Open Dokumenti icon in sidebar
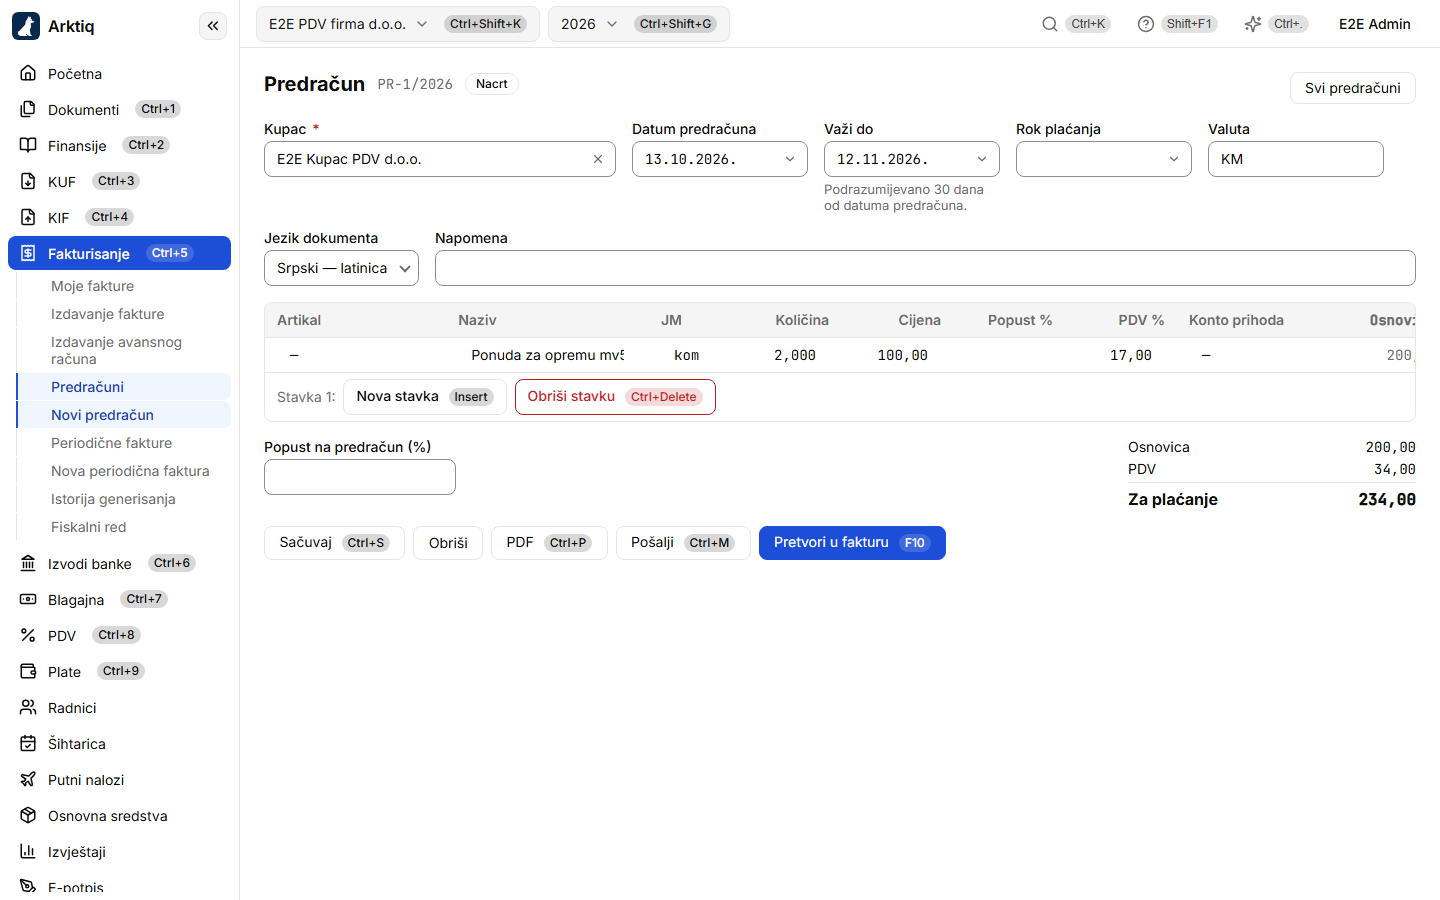This screenshot has width=1440, height=900. point(28,109)
